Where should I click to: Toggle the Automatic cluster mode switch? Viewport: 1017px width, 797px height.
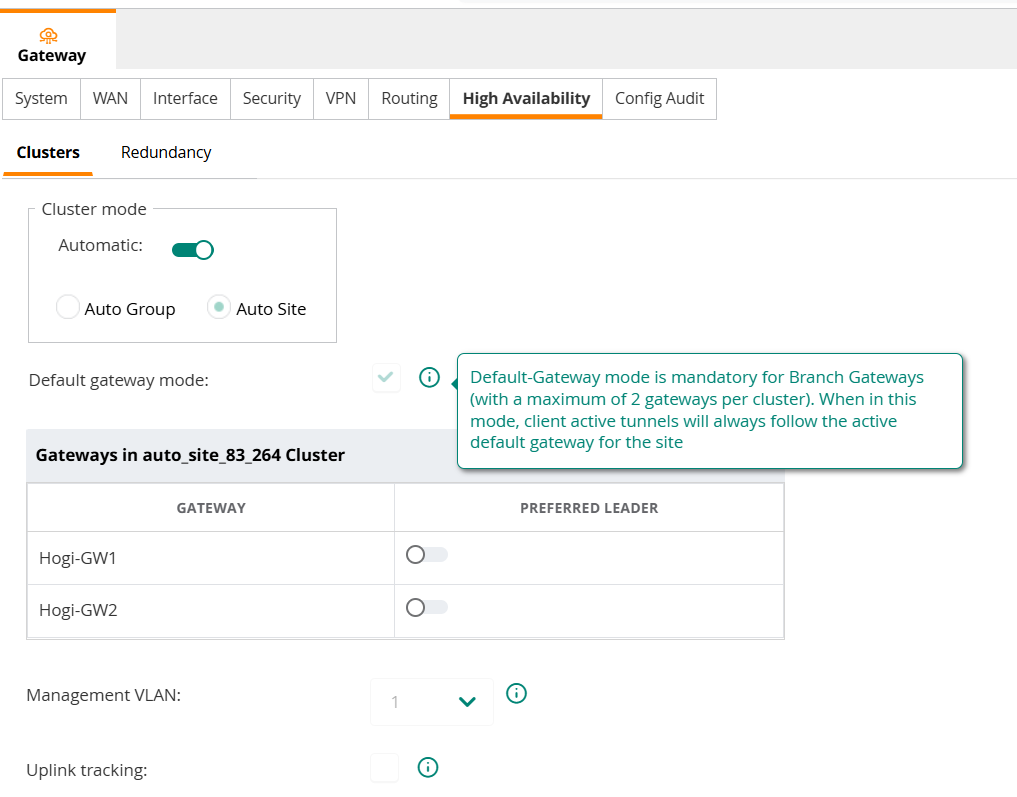(192, 249)
